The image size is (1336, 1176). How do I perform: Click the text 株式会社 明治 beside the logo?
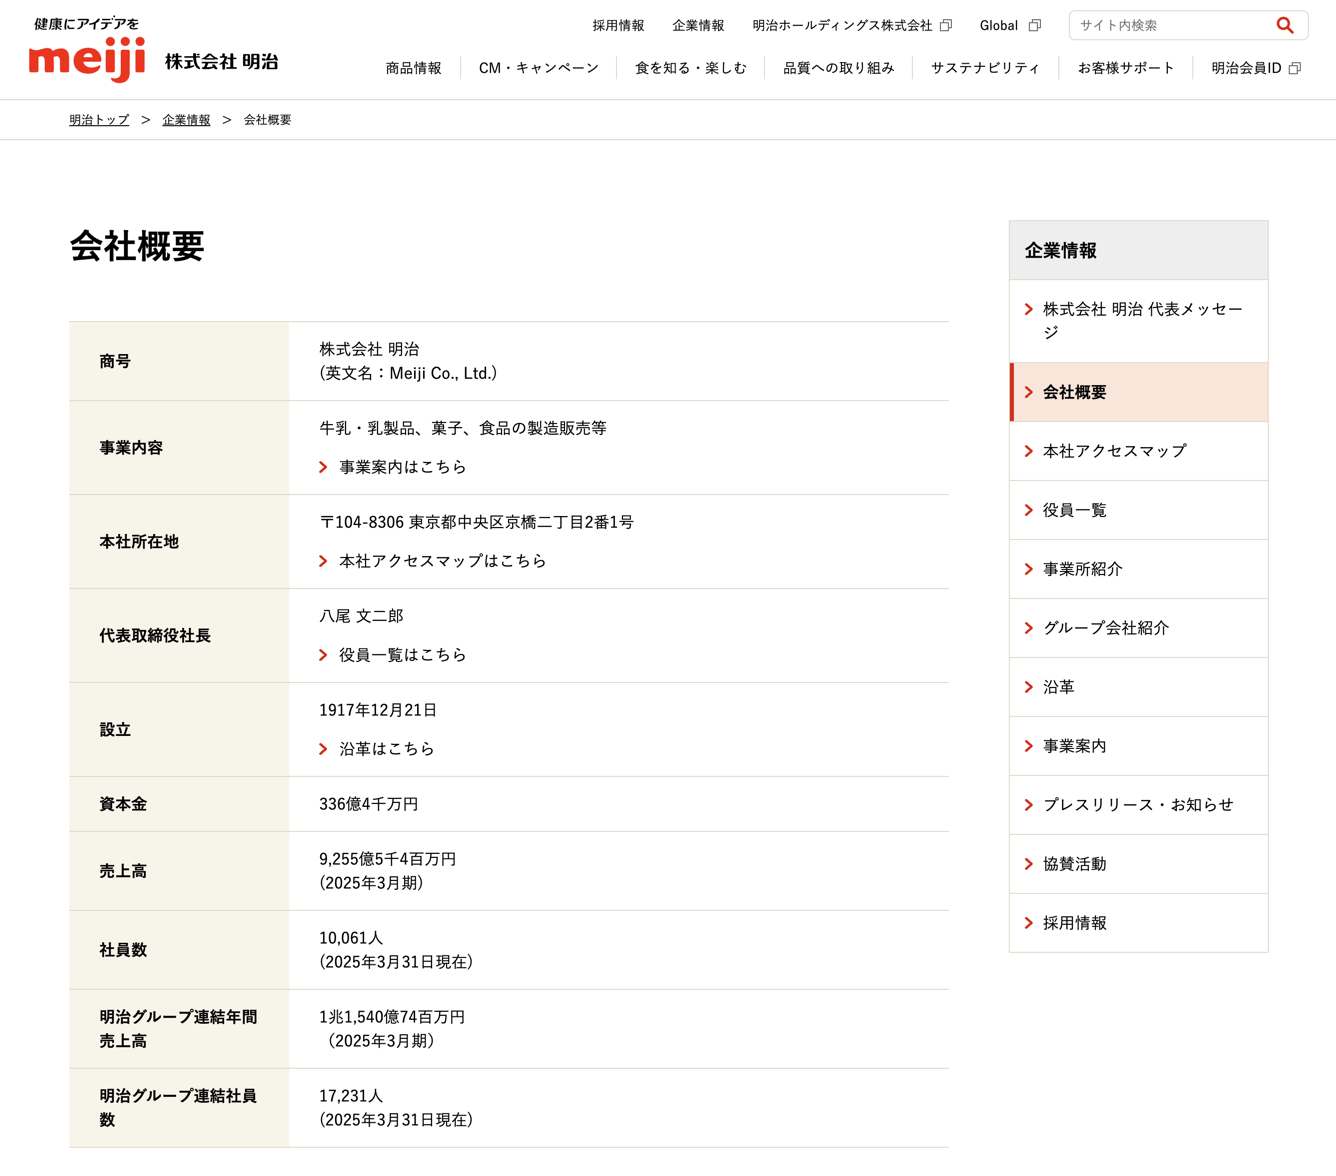pos(221,62)
